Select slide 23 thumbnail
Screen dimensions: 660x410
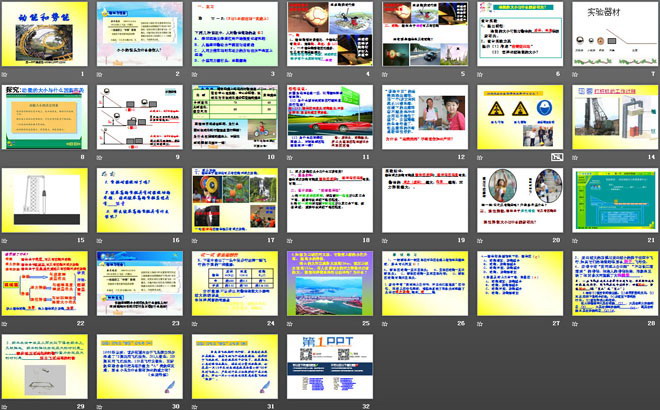pos(140,283)
